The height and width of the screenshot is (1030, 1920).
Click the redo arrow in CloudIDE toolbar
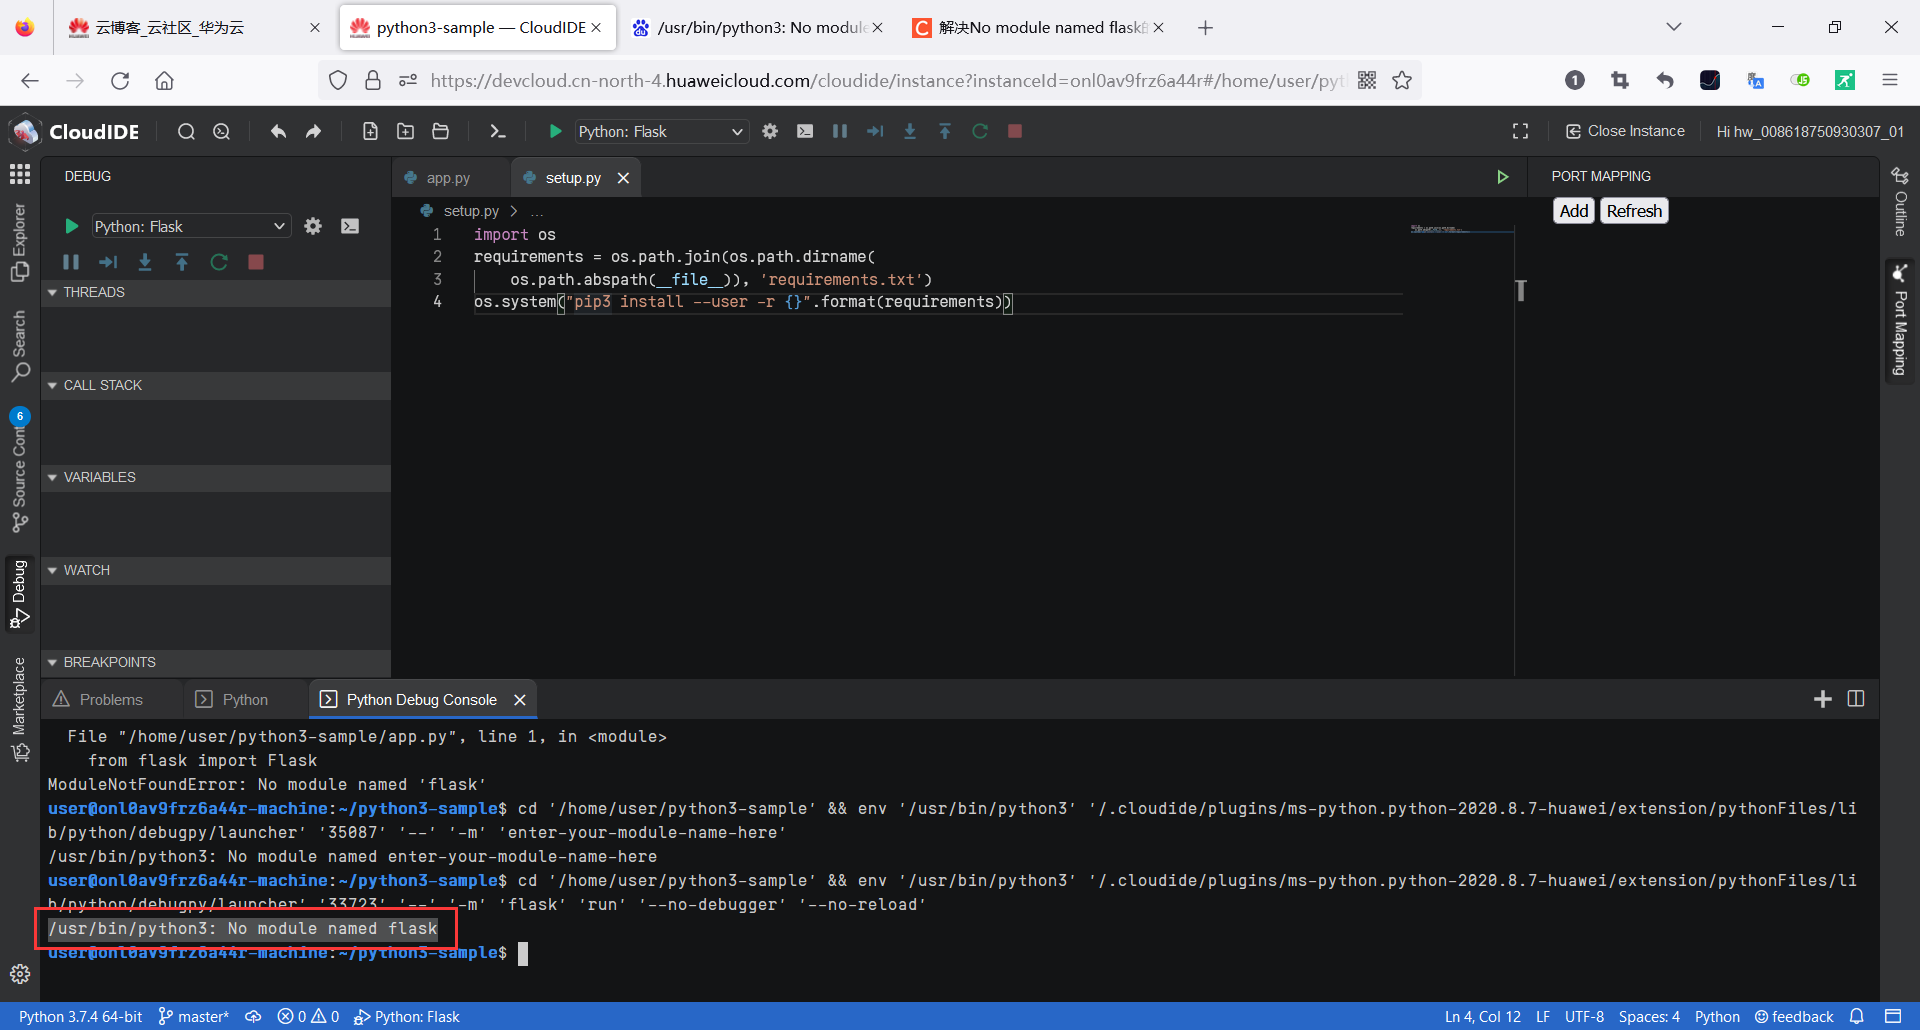point(314,131)
